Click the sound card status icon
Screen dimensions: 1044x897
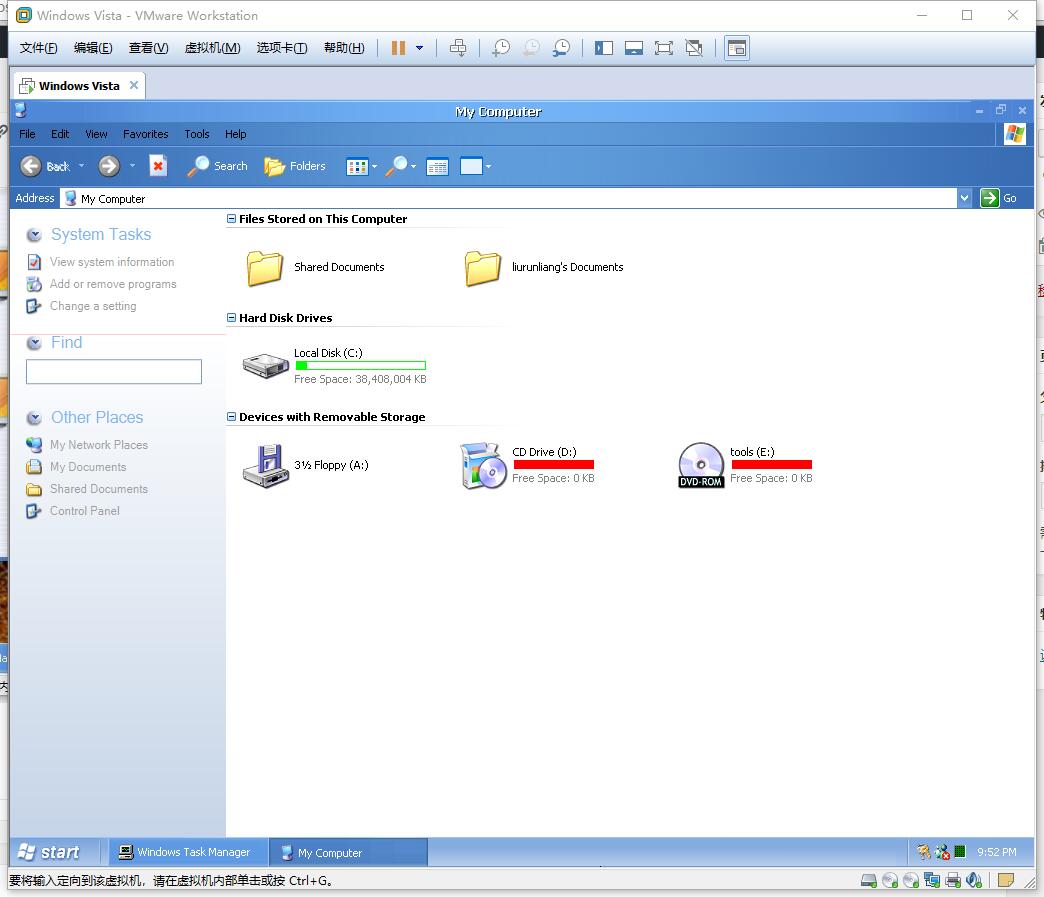coord(974,880)
